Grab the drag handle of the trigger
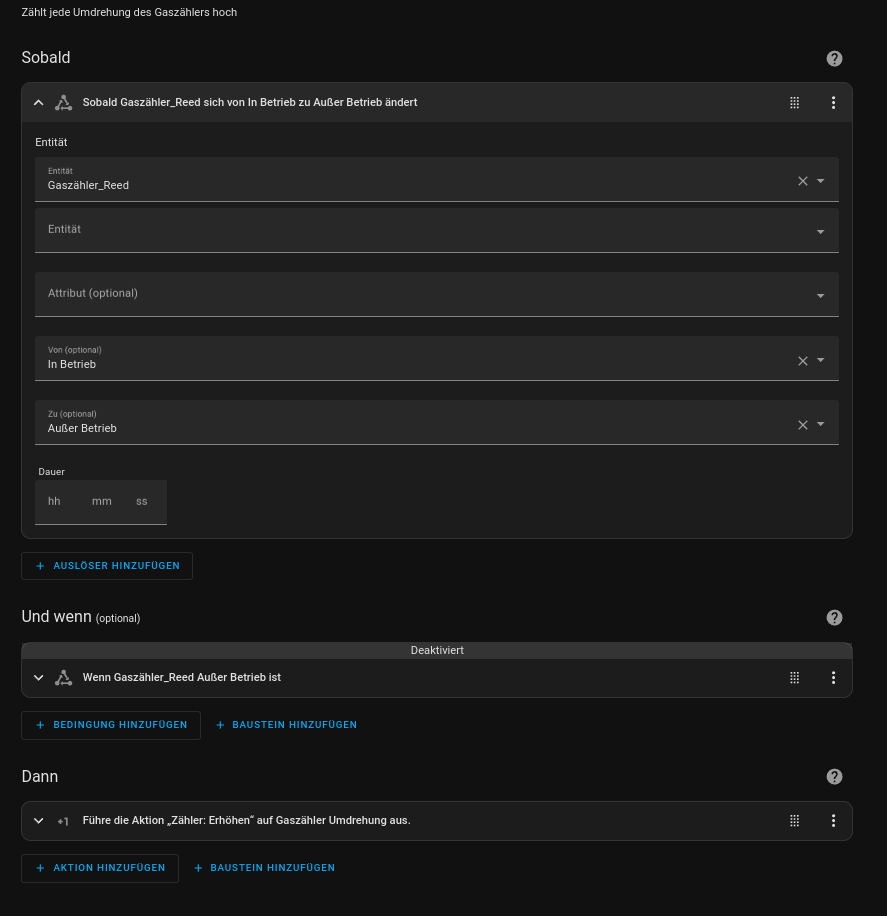The width and height of the screenshot is (887, 916). (794, 102)
